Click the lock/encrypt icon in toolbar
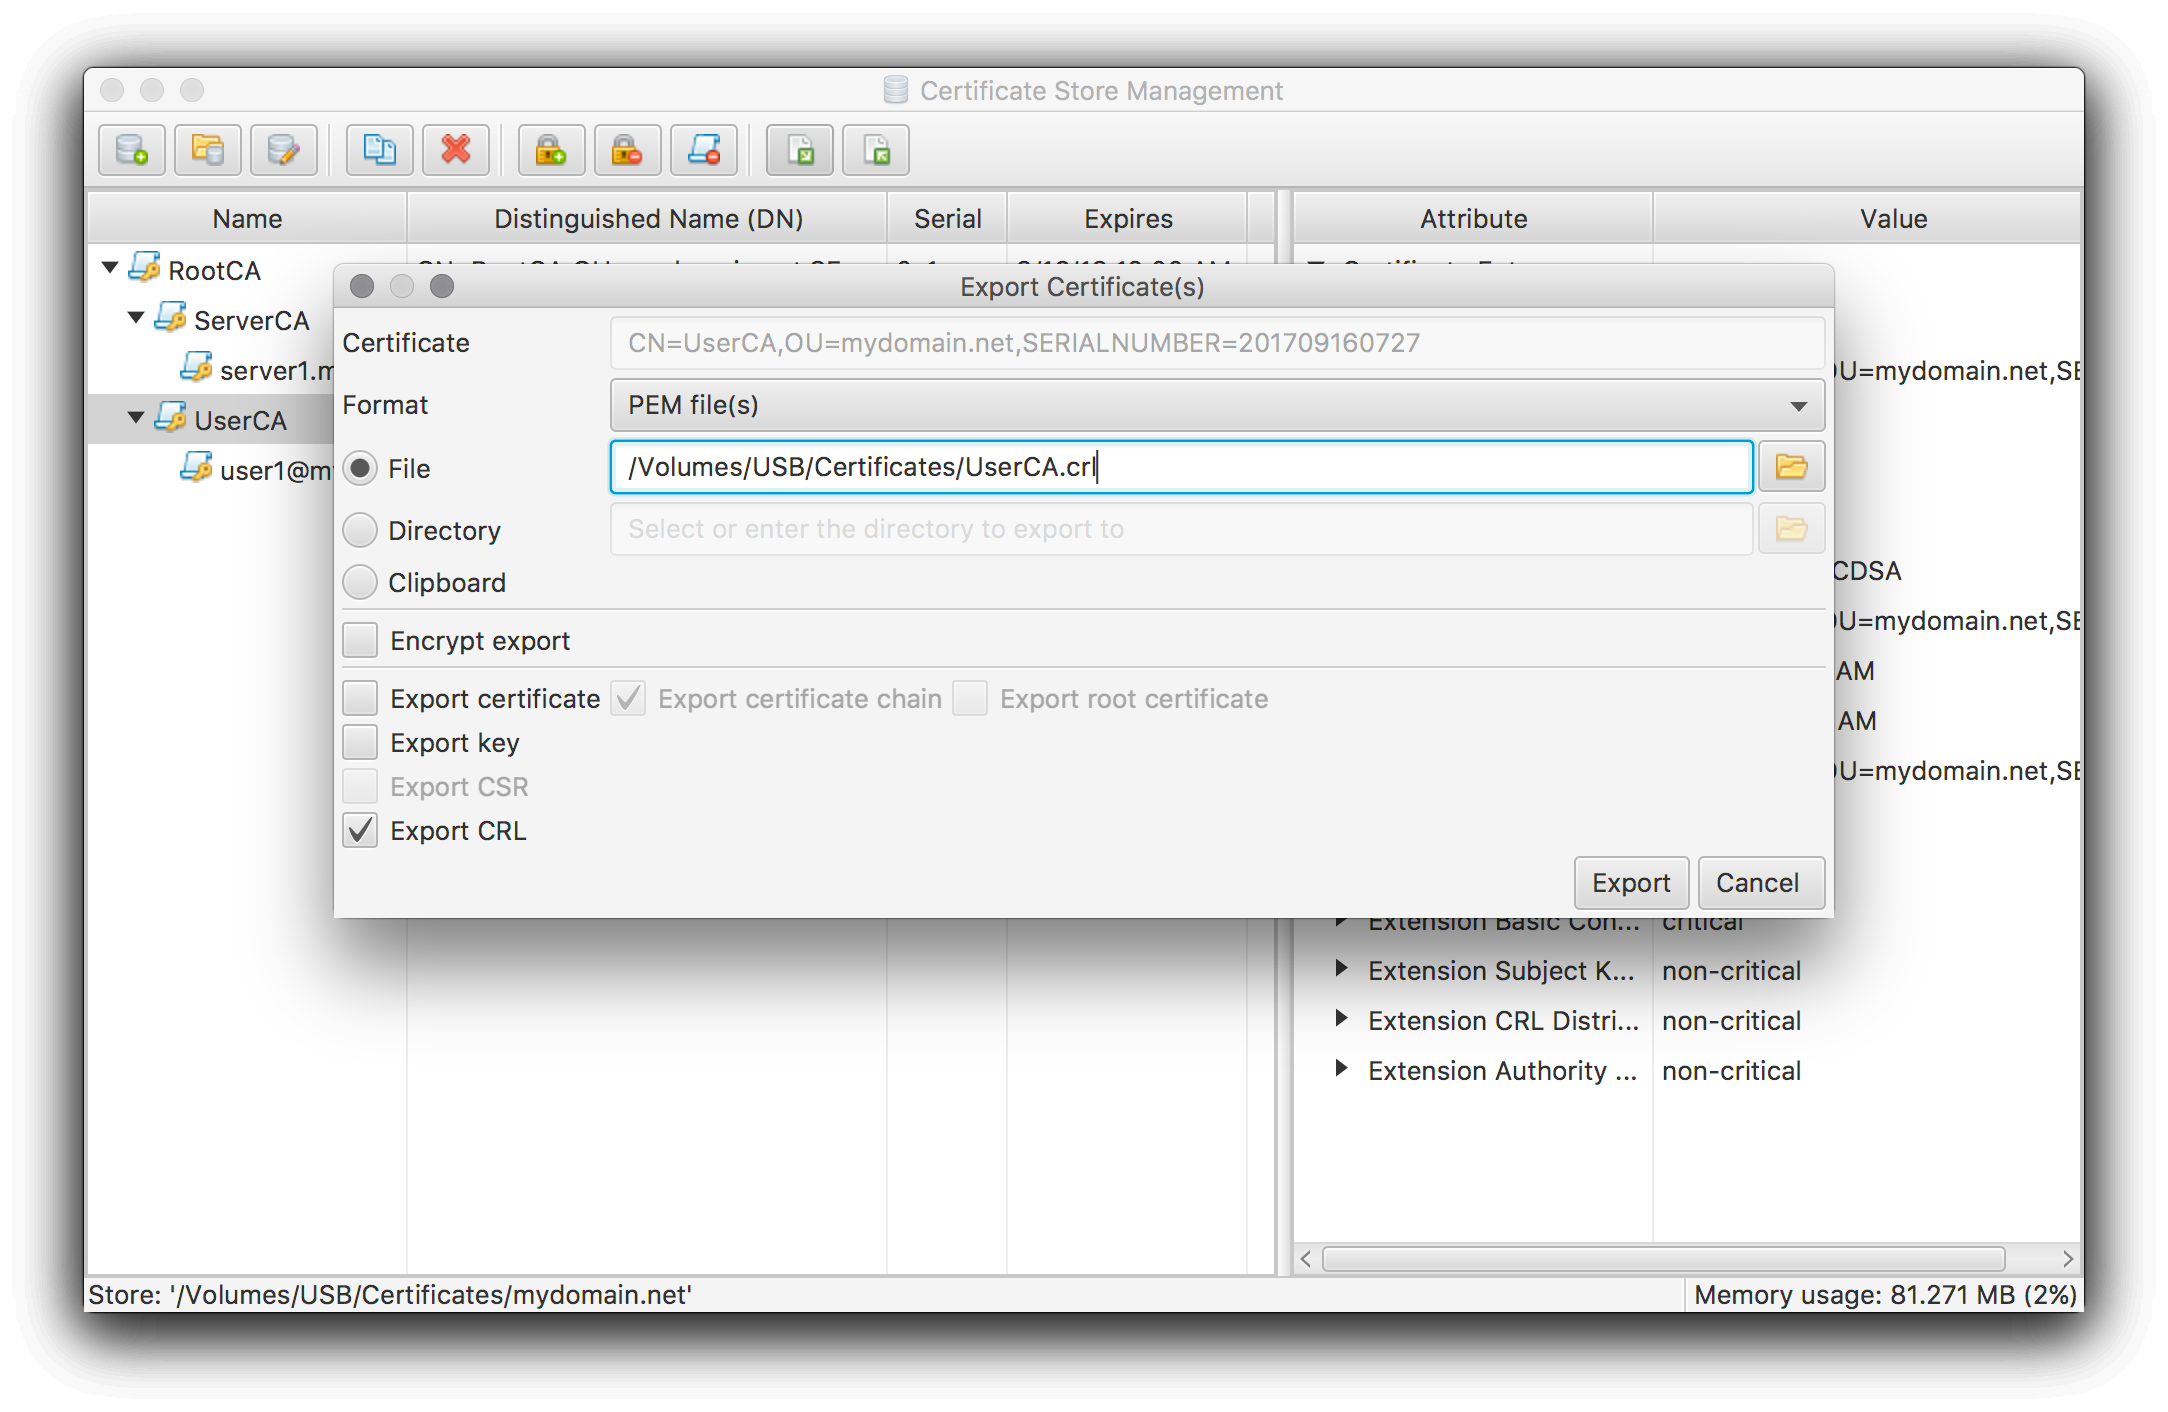The image size is (2168, 1412). click(547, 152)
